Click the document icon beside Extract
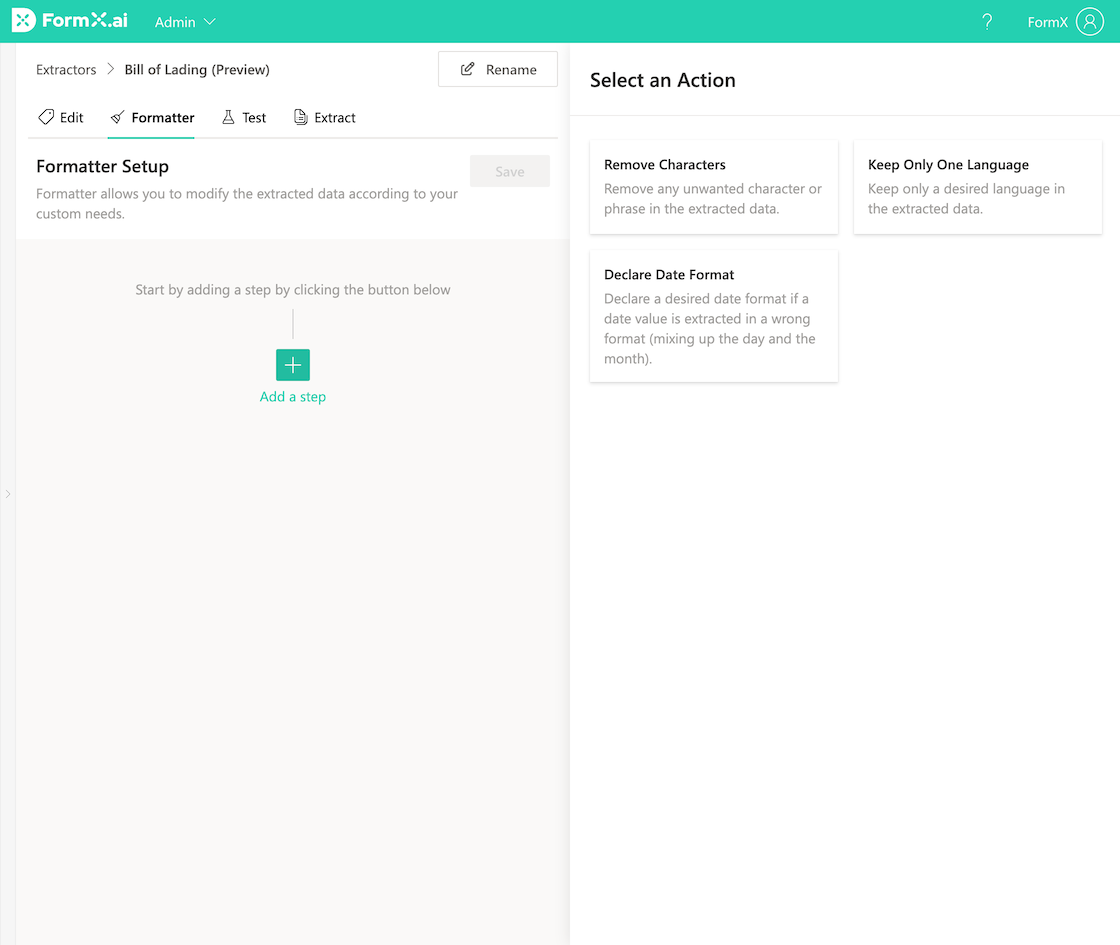 [300, 117]
